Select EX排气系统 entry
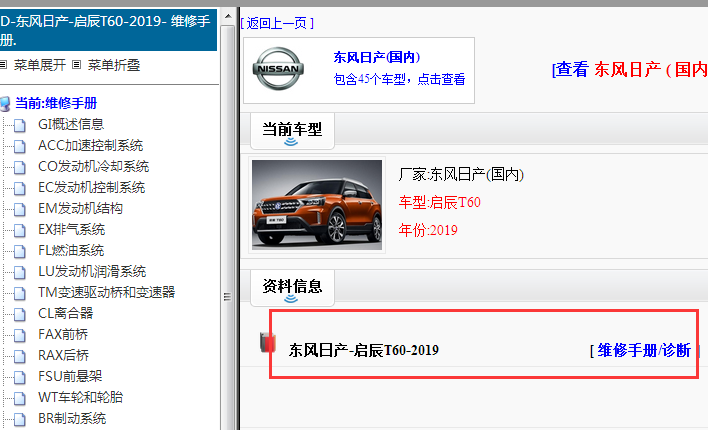The image size is (708, 430). 71,229
